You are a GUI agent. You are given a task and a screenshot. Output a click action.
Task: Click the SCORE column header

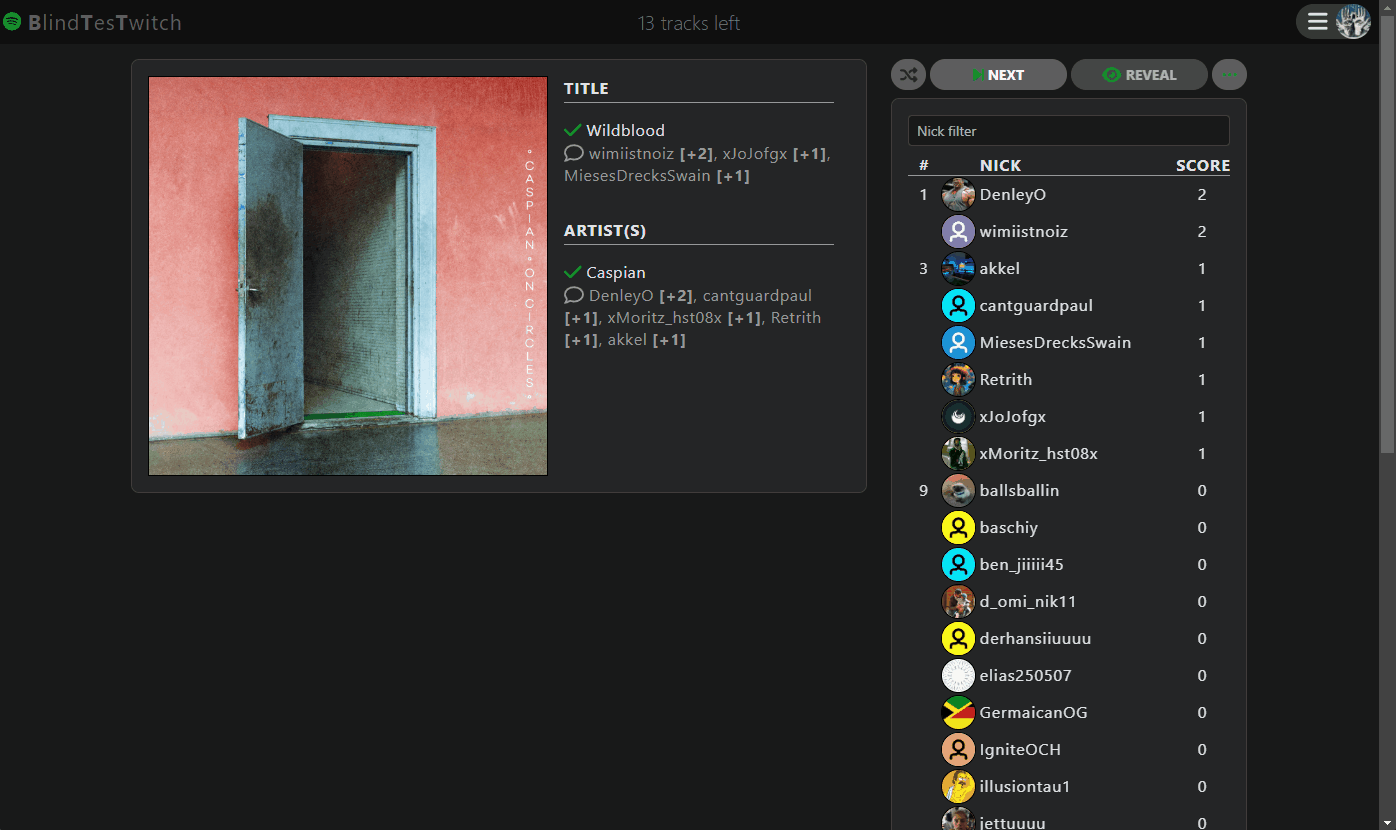[1203, 166]
